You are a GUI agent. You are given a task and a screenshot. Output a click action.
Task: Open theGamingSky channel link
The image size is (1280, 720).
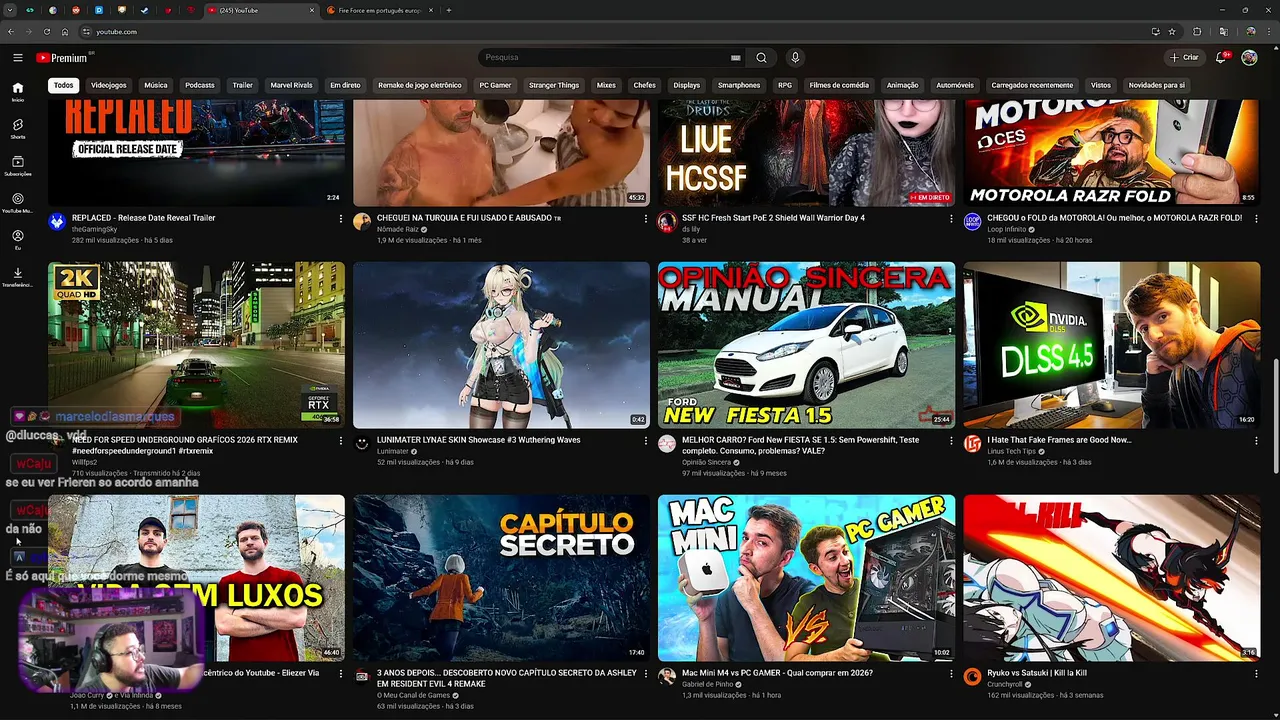pos(94,229)
